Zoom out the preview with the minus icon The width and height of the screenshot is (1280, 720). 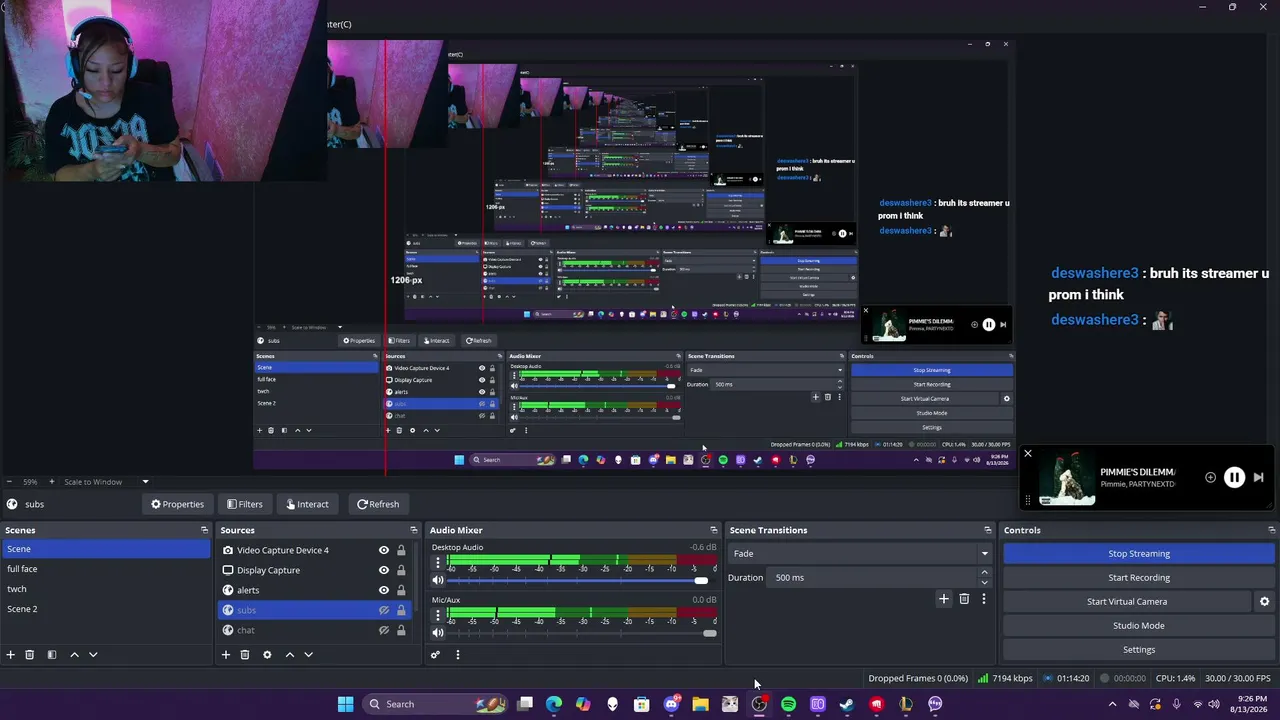9,482
